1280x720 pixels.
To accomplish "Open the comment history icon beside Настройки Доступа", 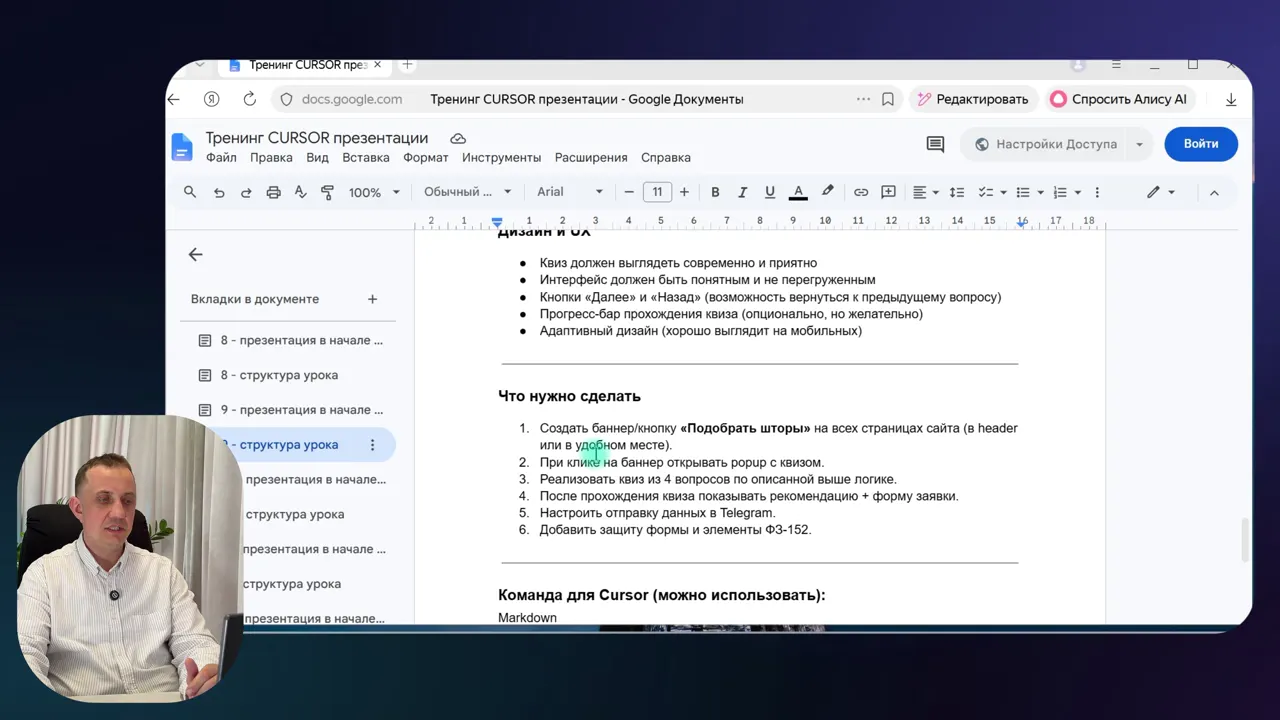I will pyautogui.click(x=935, y=144).
